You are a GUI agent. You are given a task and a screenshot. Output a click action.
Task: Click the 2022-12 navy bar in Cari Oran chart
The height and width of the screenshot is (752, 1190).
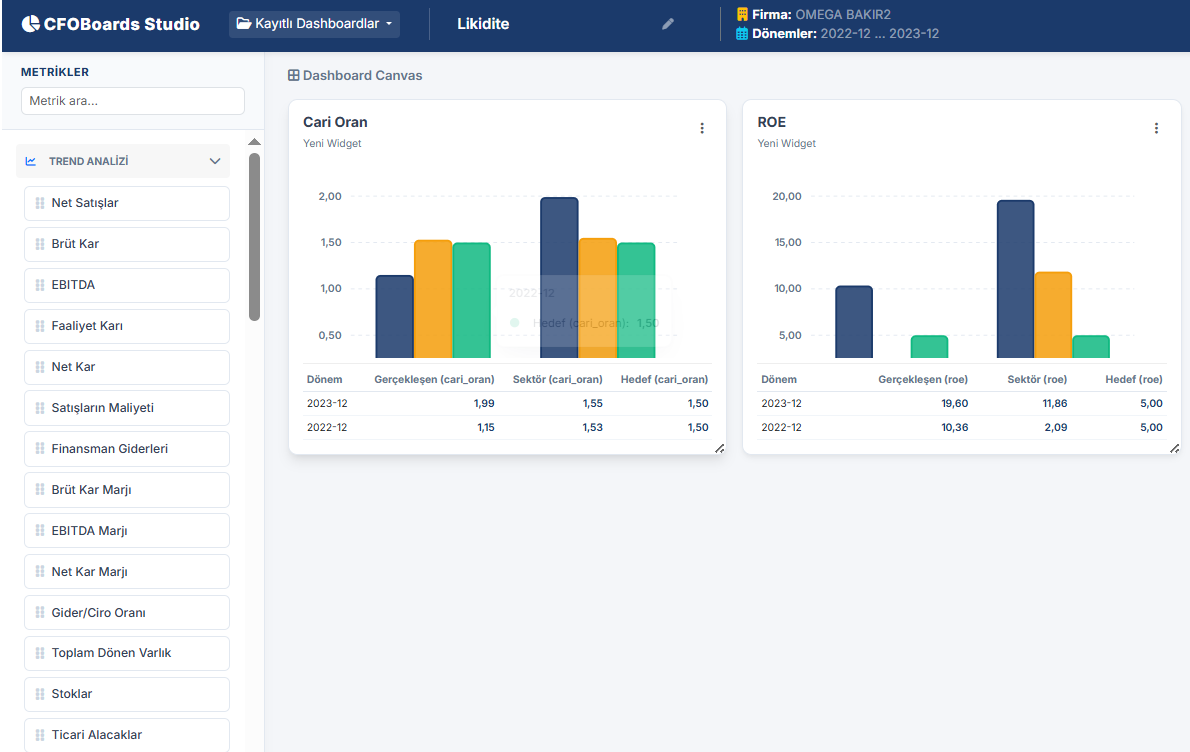395,316
